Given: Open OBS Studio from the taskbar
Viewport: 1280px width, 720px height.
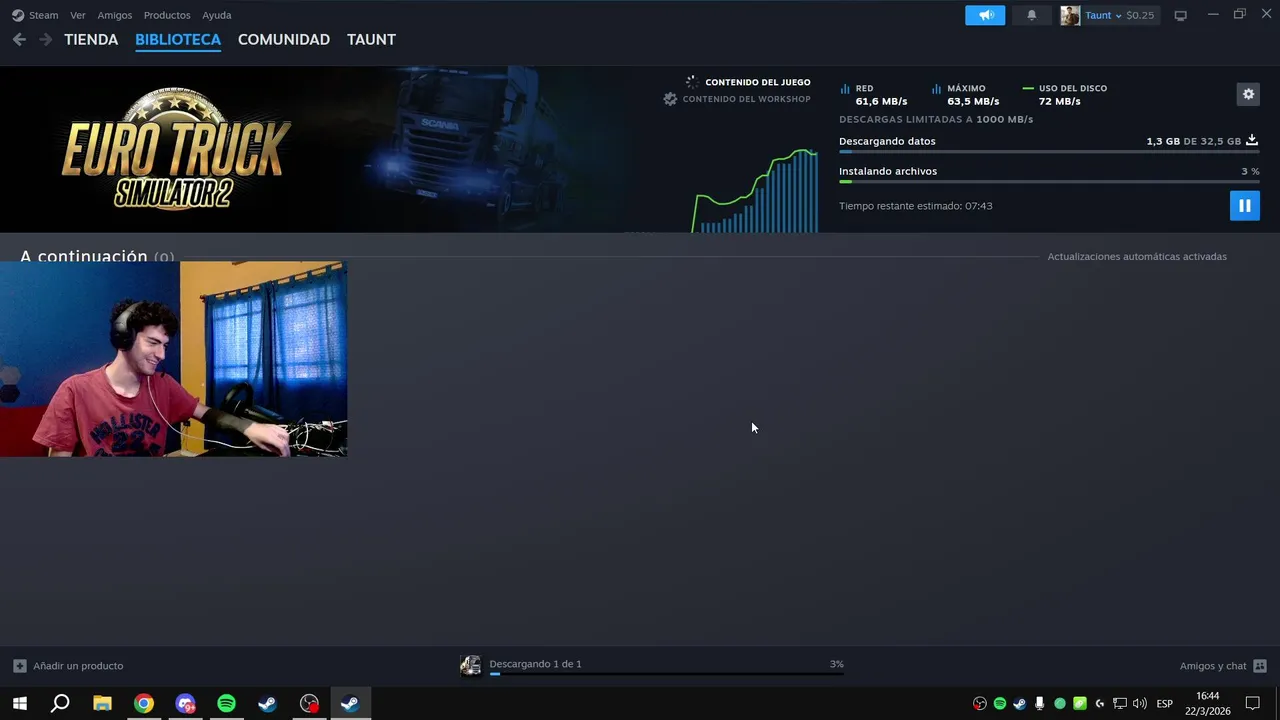Looking at the screenshot, I should point(309,704).
